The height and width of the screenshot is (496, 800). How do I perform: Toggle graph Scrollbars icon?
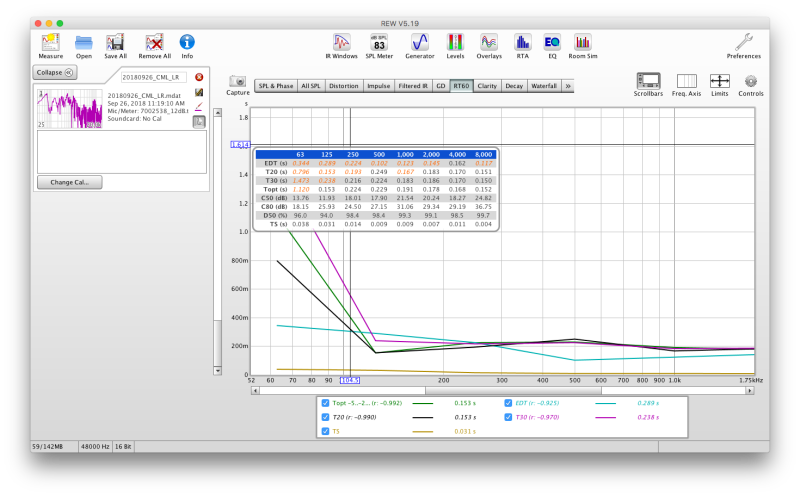click(x=648, y=81)
